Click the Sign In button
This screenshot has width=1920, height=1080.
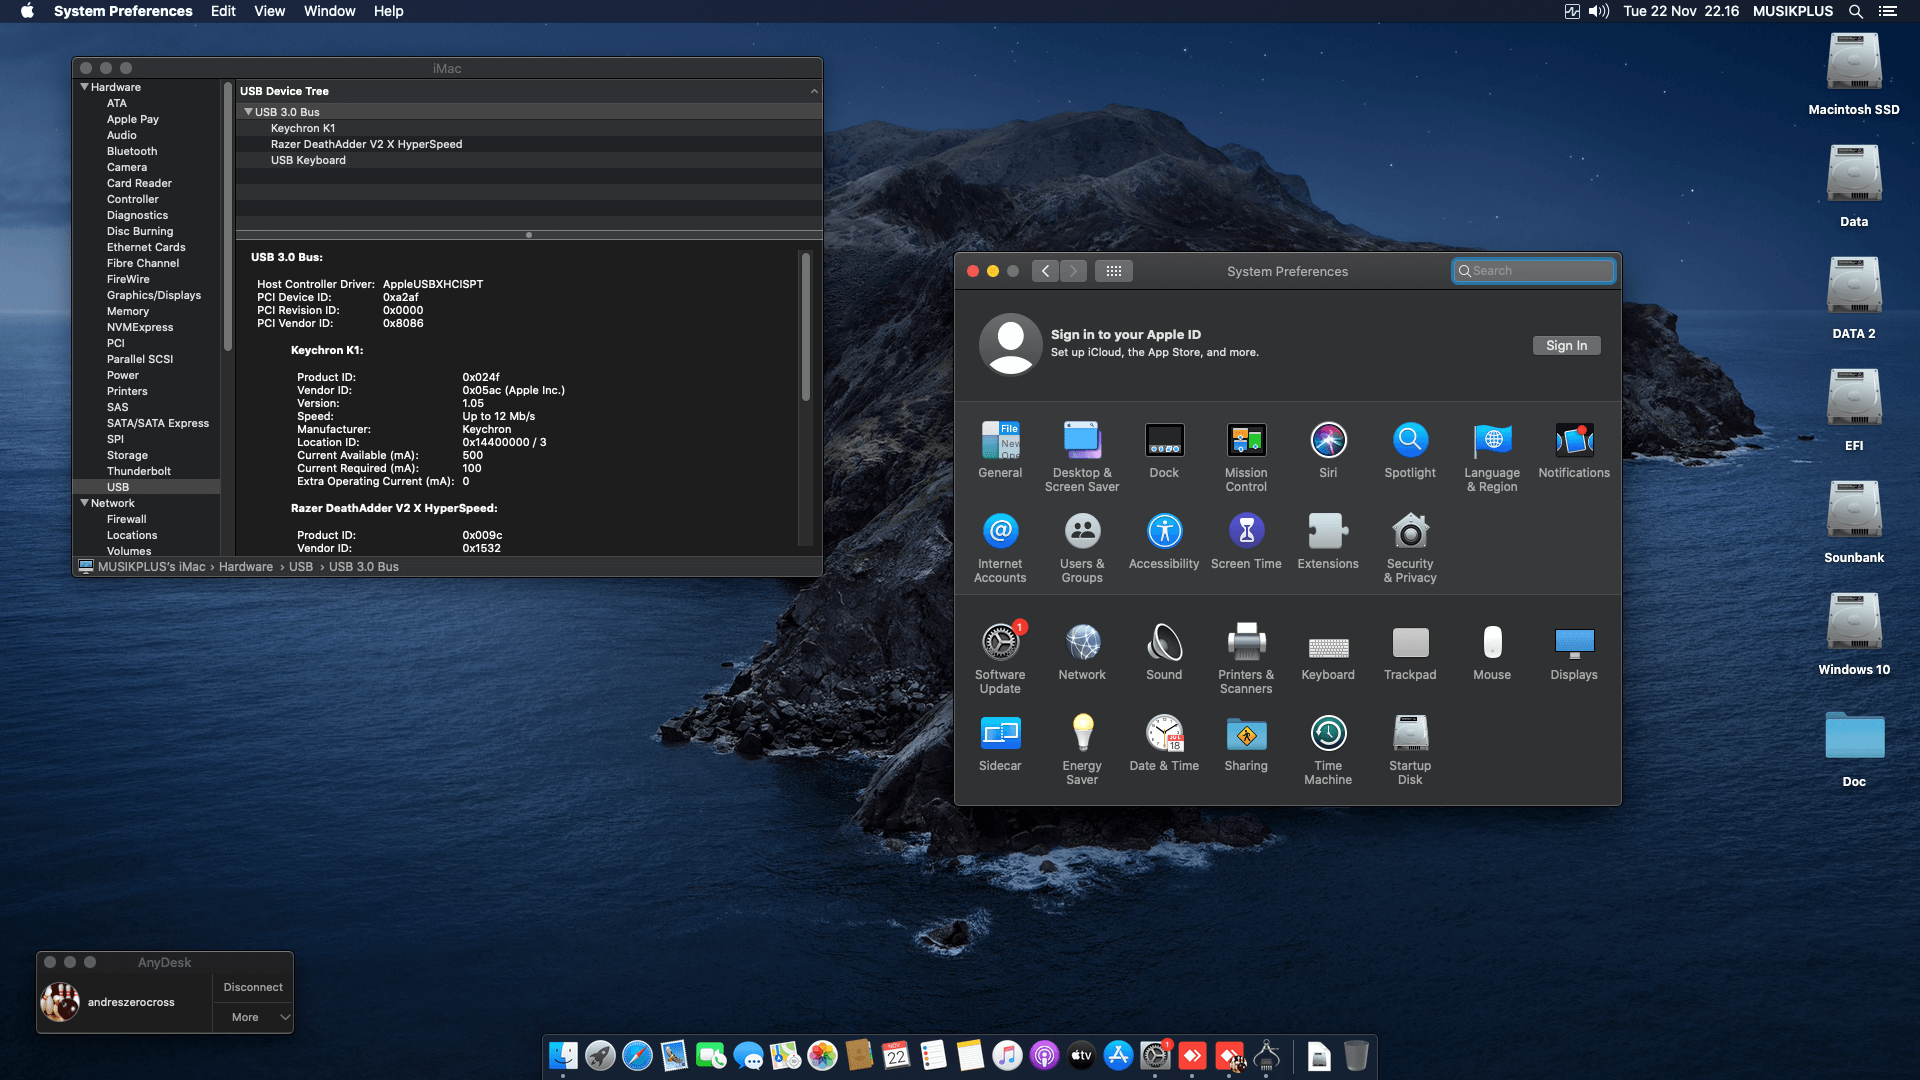[x=1565, y=346]
